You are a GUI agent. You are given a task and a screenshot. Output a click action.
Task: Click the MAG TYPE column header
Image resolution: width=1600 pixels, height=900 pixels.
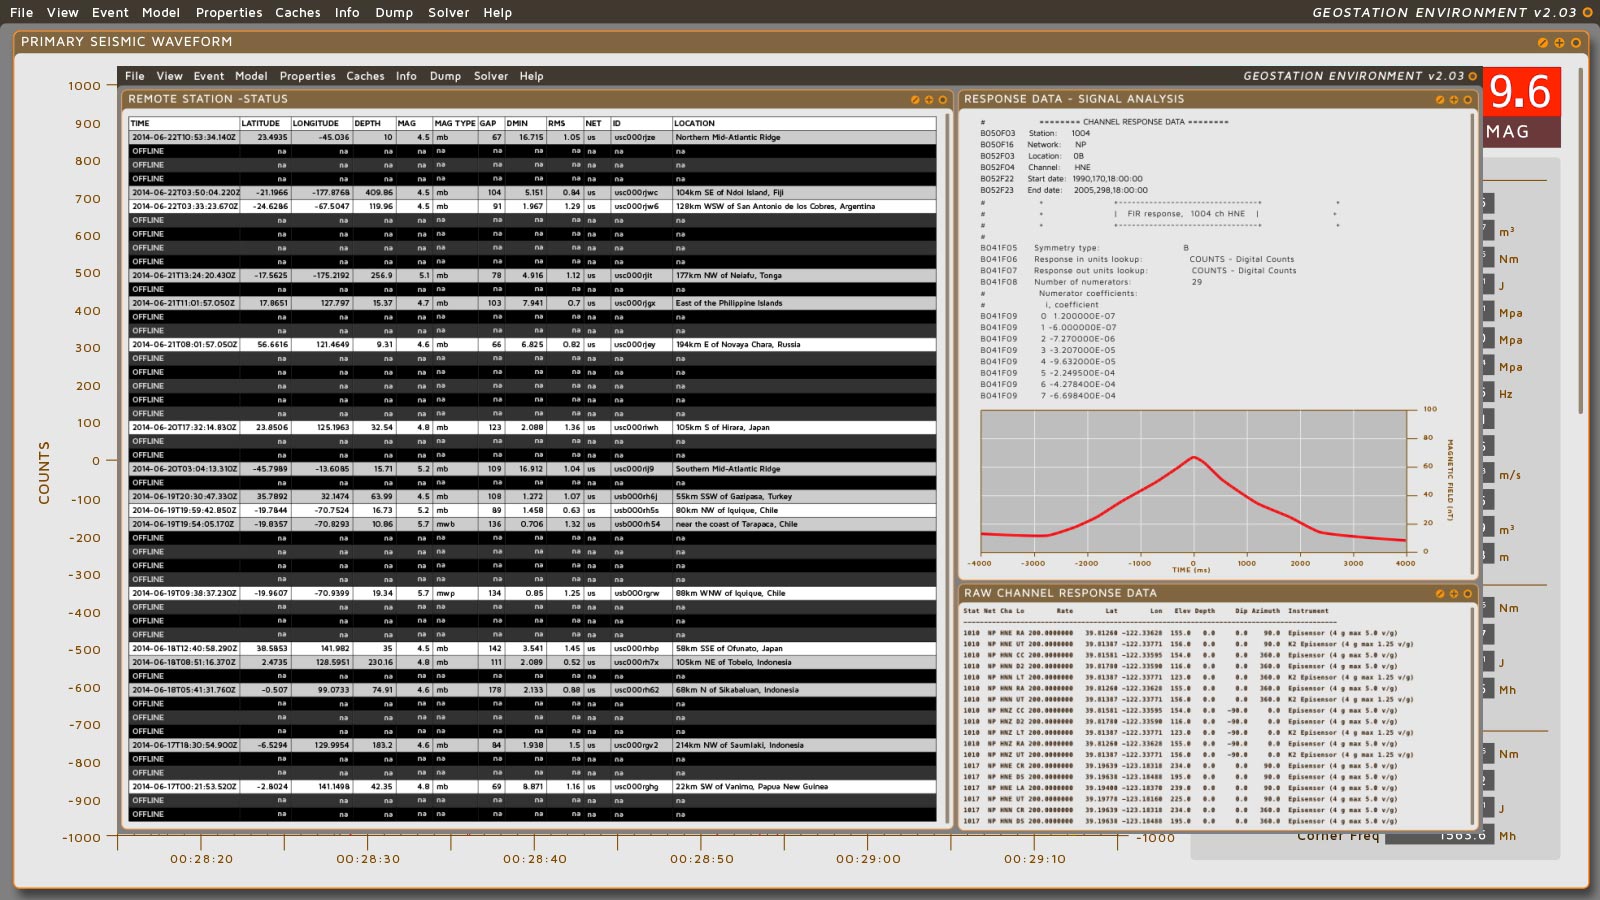click(x=454, y=124)
